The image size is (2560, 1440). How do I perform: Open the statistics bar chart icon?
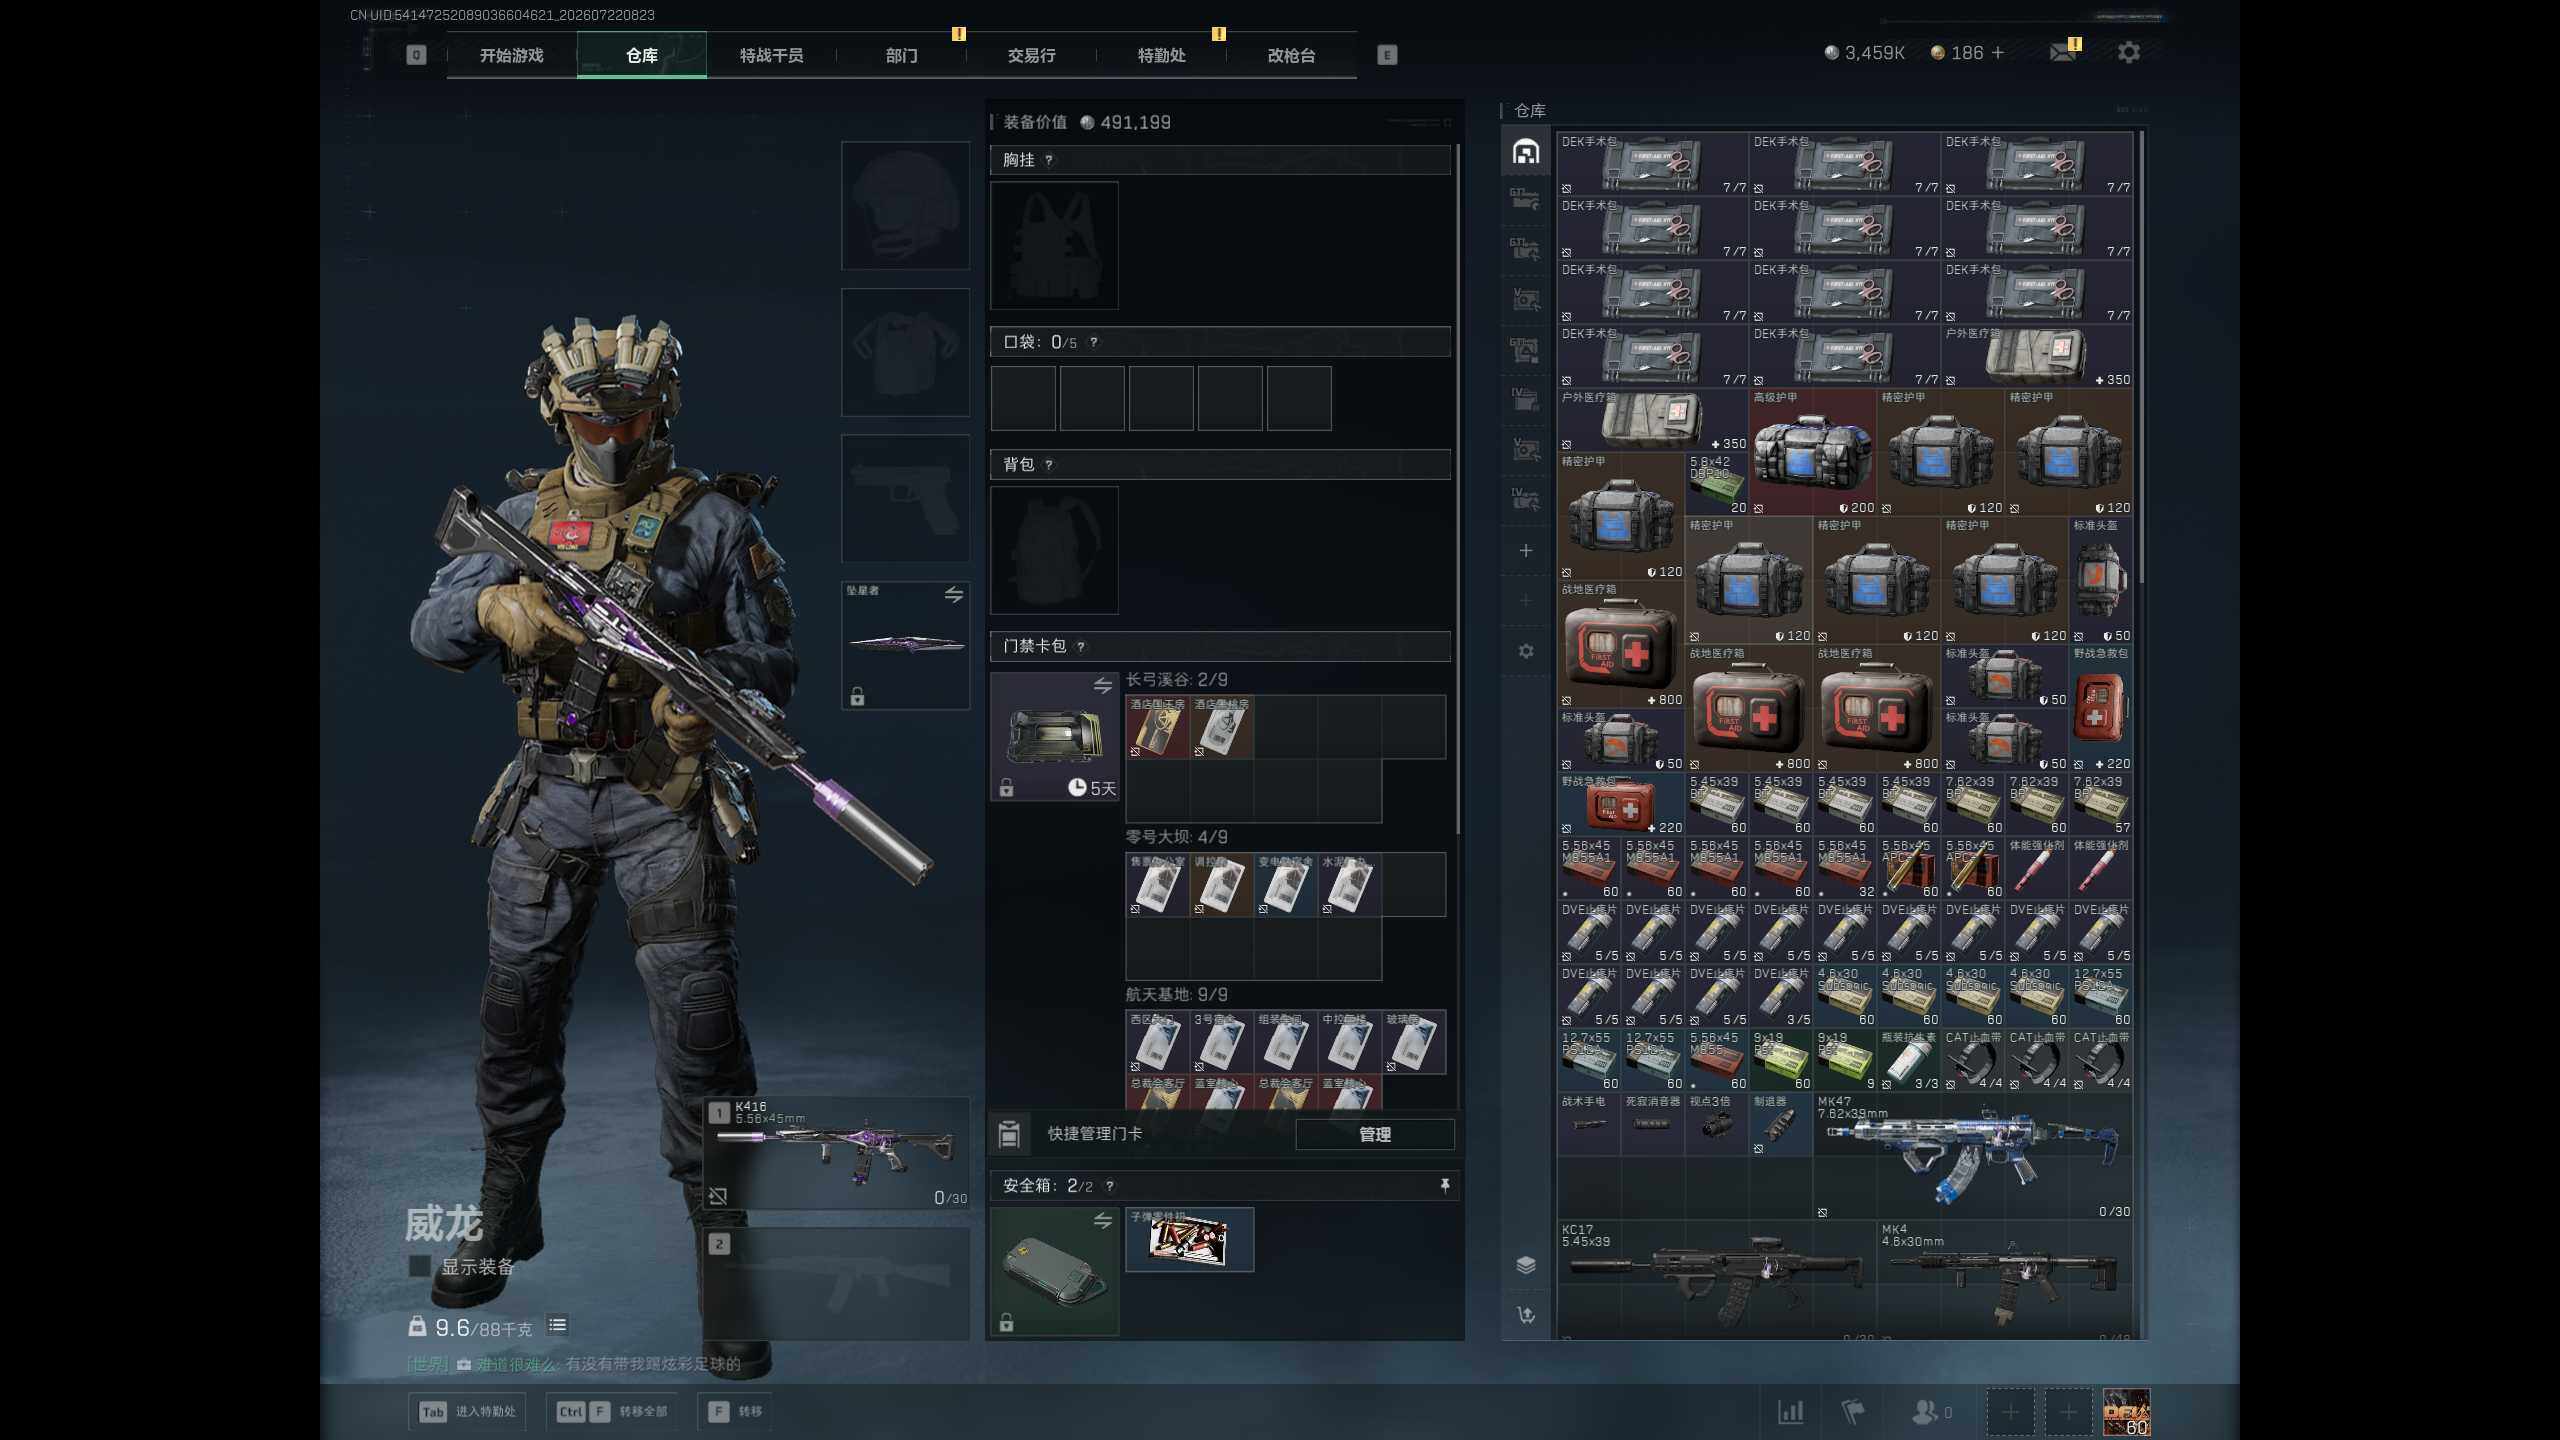[1790, 1412]
